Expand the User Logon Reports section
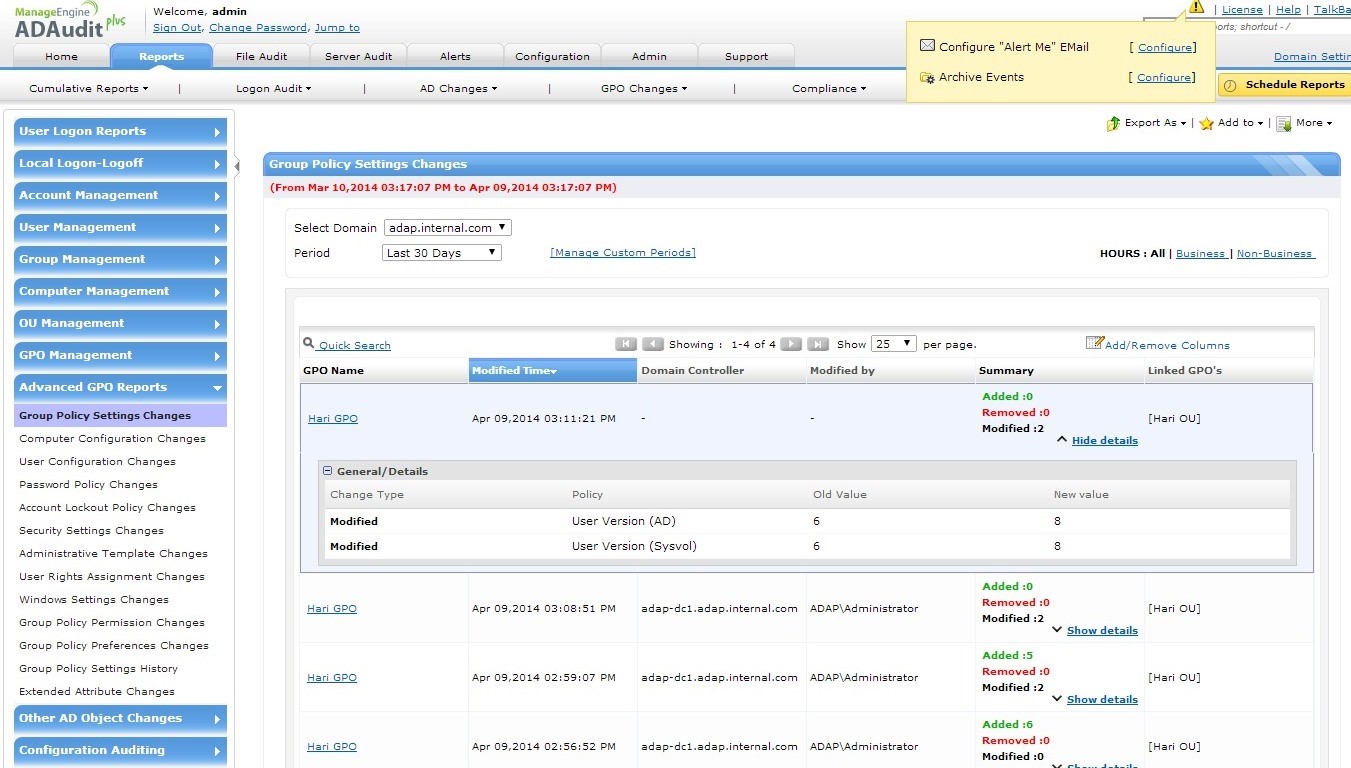The image size is (1351, 768). [x=120, y=131]
